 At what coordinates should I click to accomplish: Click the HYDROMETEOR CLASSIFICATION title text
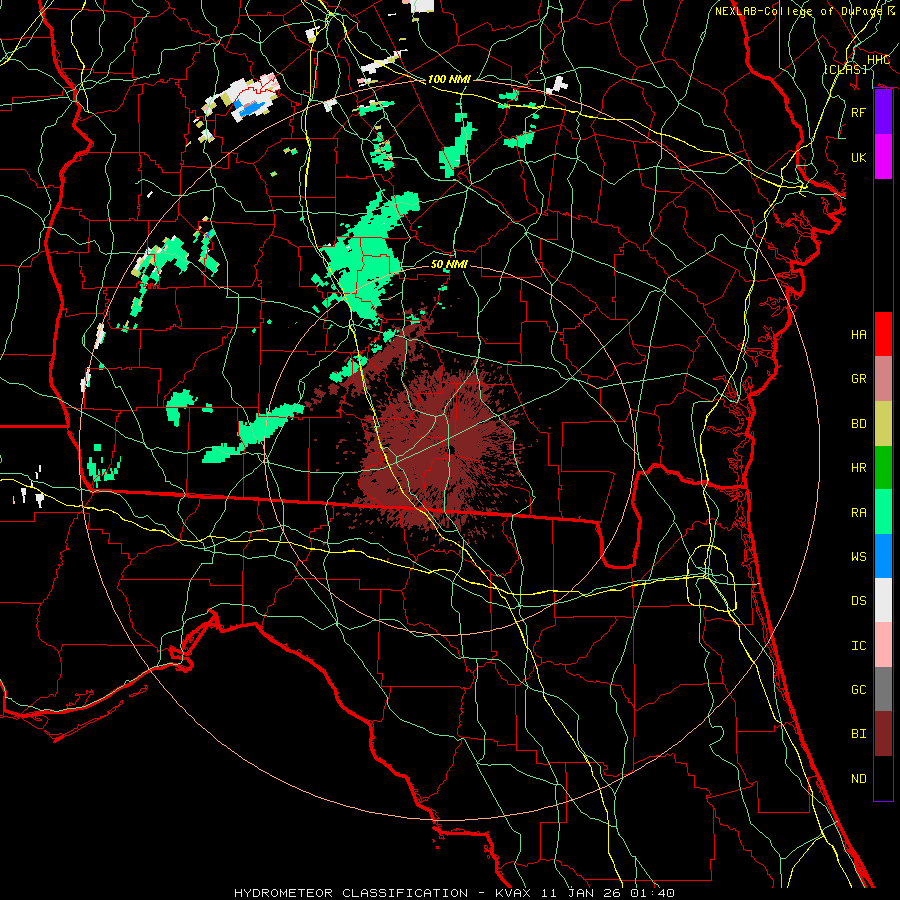pyautogui.click(x=351, y=893)
